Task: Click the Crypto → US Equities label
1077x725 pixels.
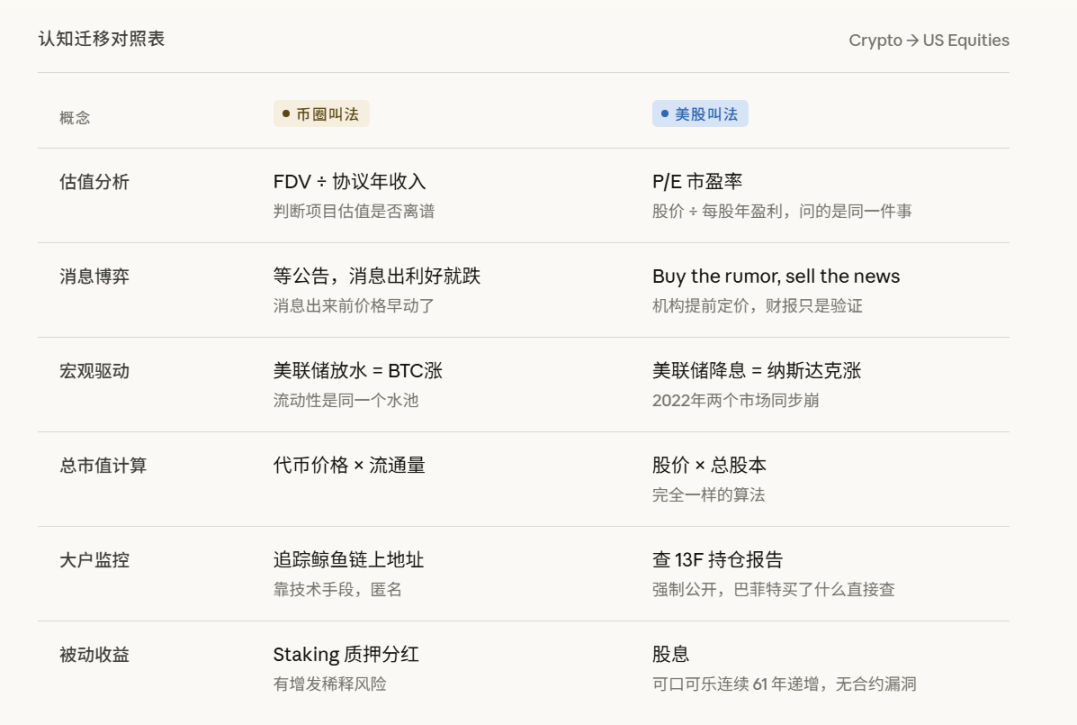Action: coord(928,40)
